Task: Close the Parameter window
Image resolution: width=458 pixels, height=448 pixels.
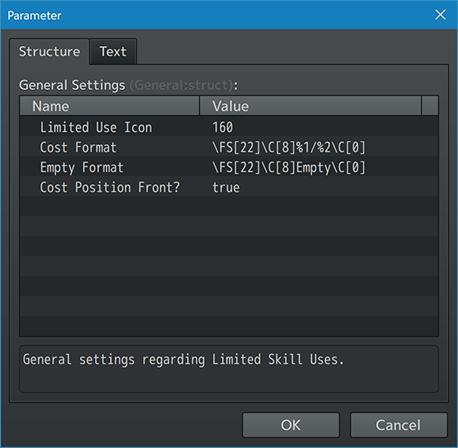Action: [440, 15]
